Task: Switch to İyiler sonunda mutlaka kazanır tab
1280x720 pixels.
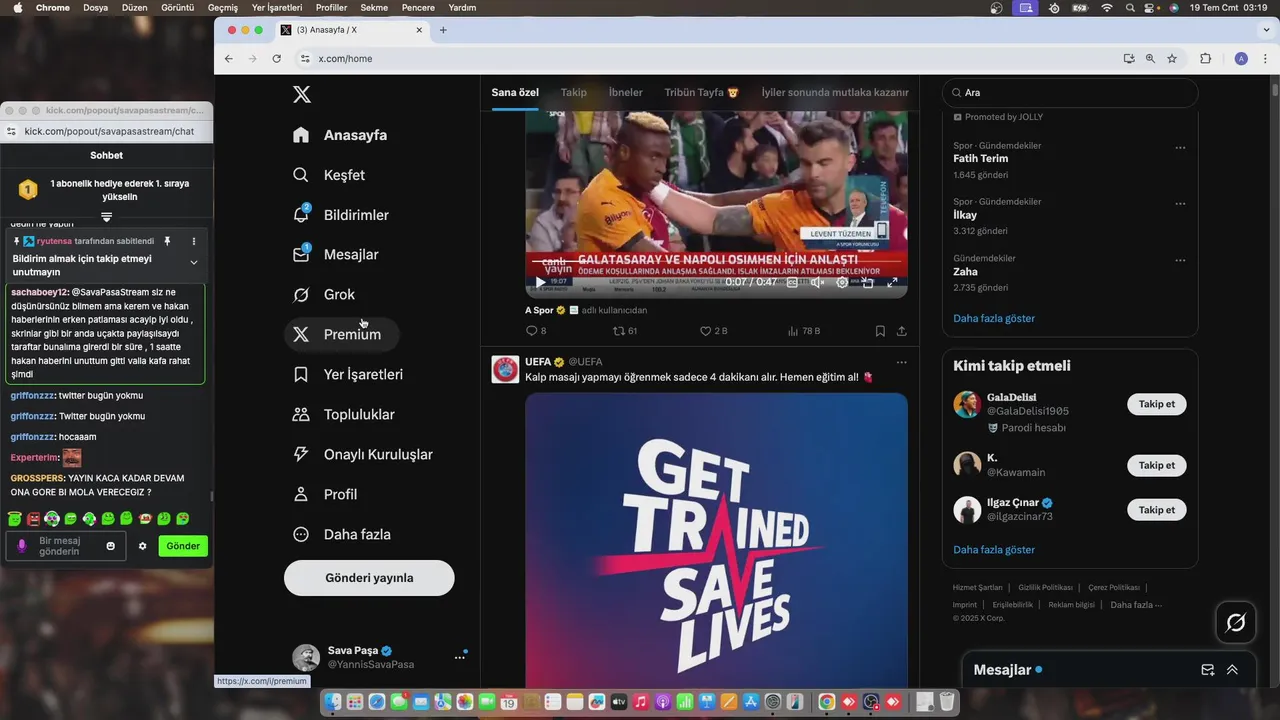Action: [835, 93]
